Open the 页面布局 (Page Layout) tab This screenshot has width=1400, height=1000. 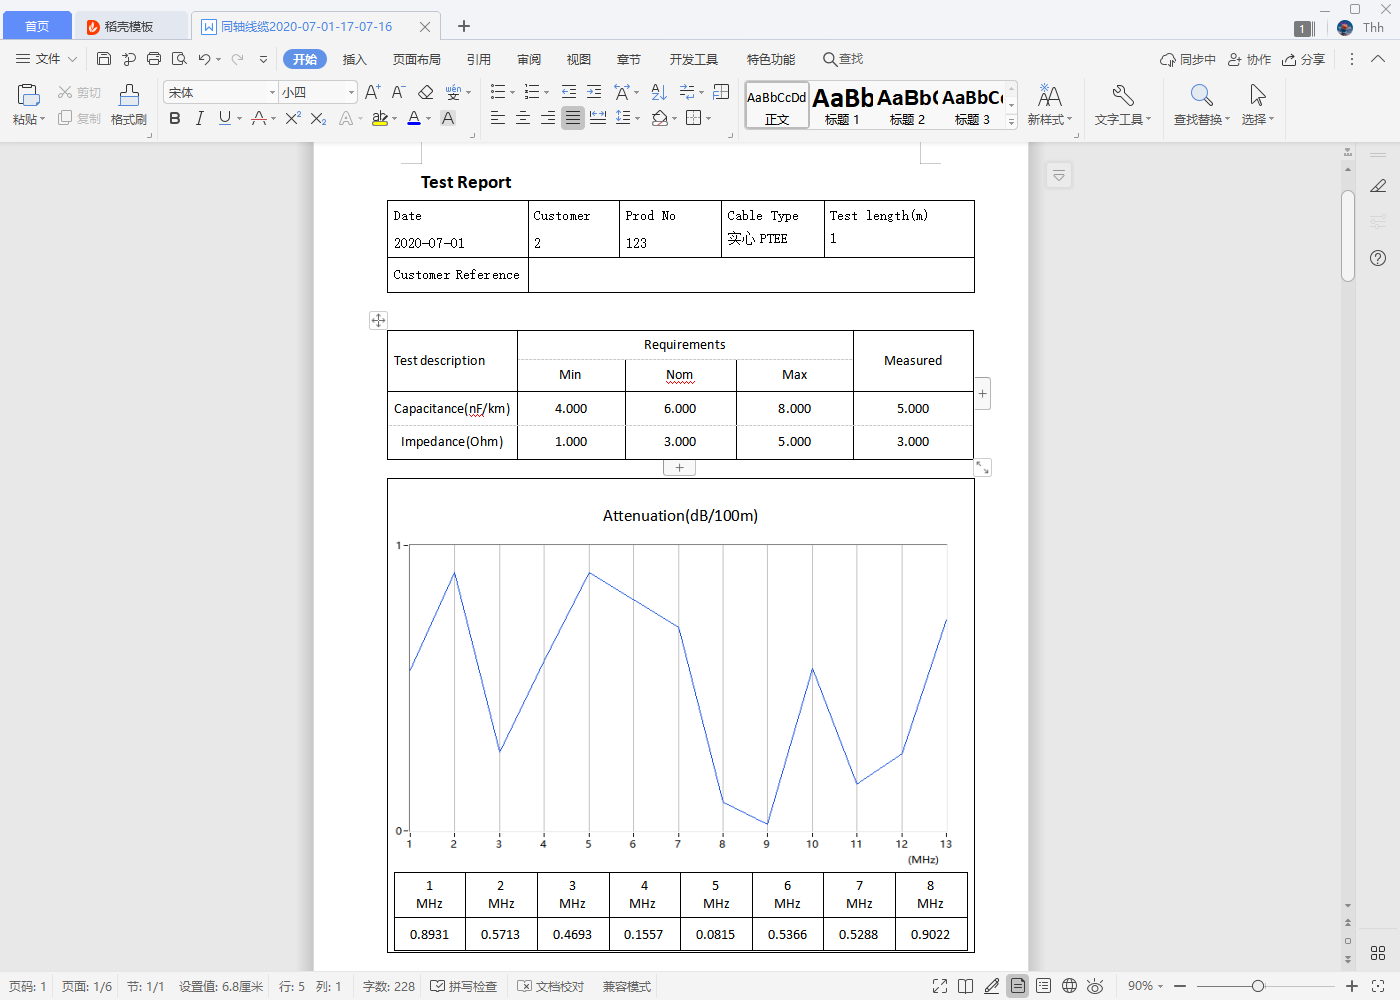(417, 59)
